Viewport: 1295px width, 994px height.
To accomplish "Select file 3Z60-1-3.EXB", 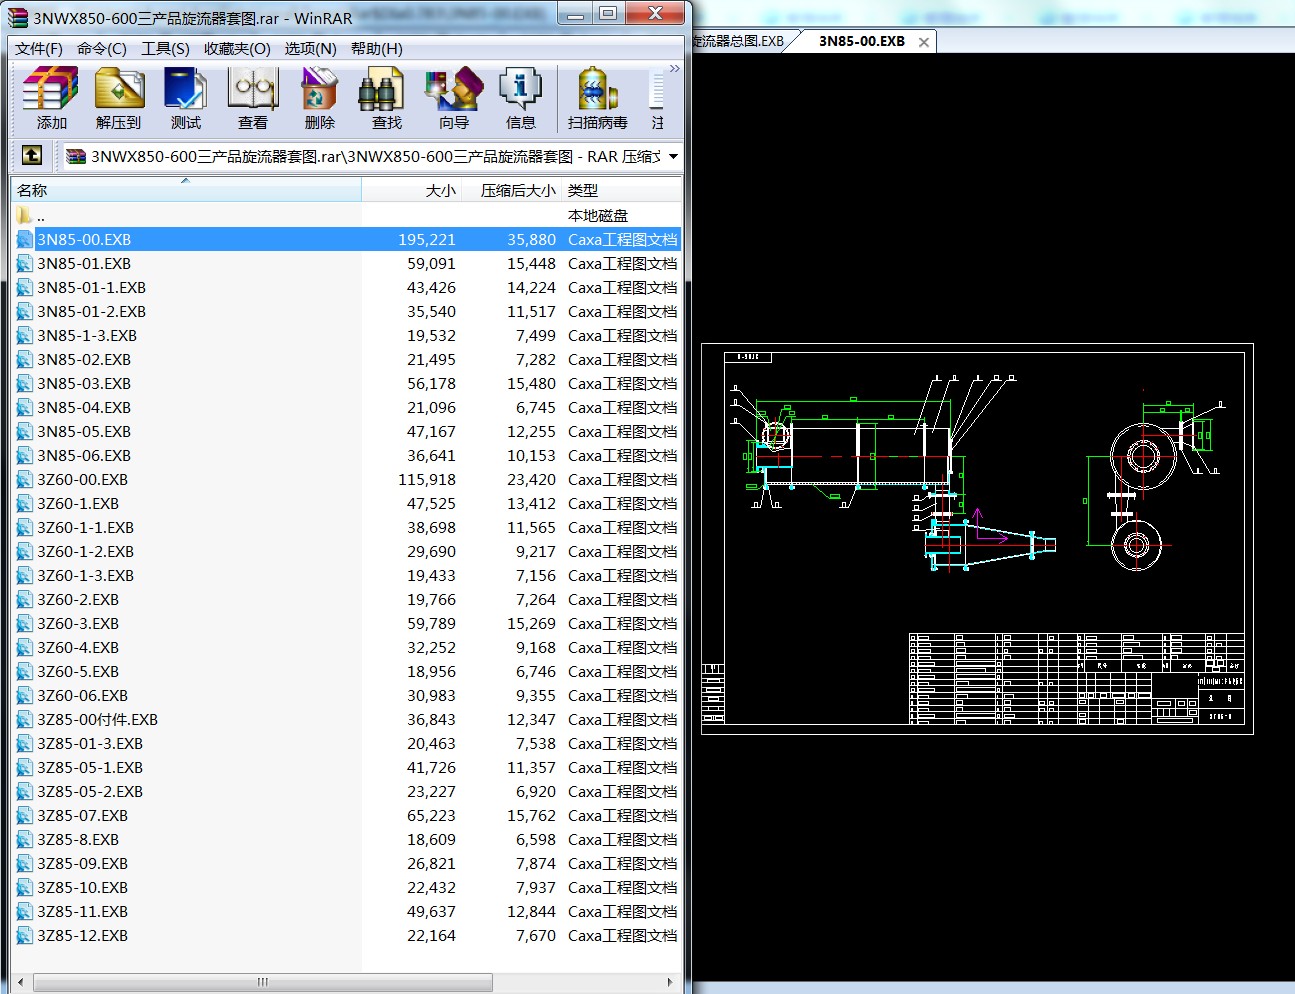I will pyautogui.click(x=347, y=575).
